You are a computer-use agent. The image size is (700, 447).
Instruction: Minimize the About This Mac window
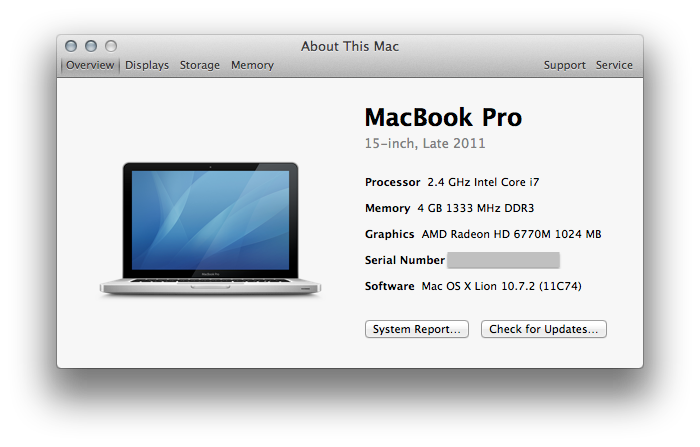click(91, 46)
